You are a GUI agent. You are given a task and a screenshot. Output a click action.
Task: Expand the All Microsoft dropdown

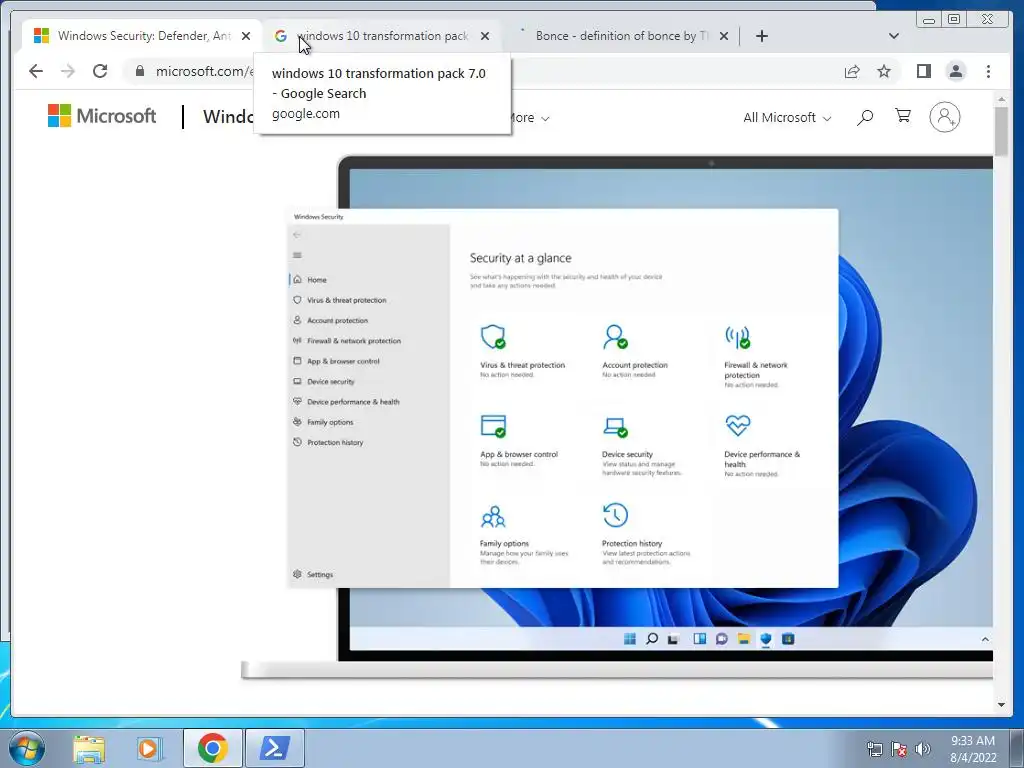click(787, 118)
